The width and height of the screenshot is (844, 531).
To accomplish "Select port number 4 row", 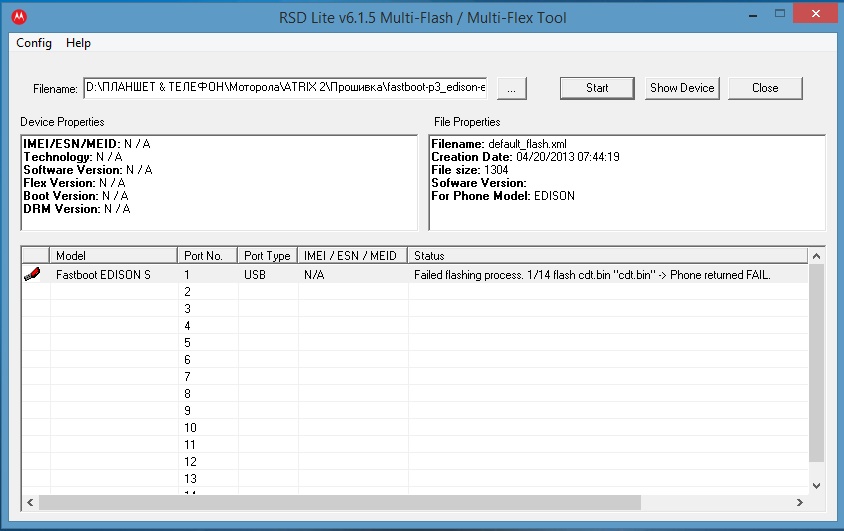I will tap(414, 325).
